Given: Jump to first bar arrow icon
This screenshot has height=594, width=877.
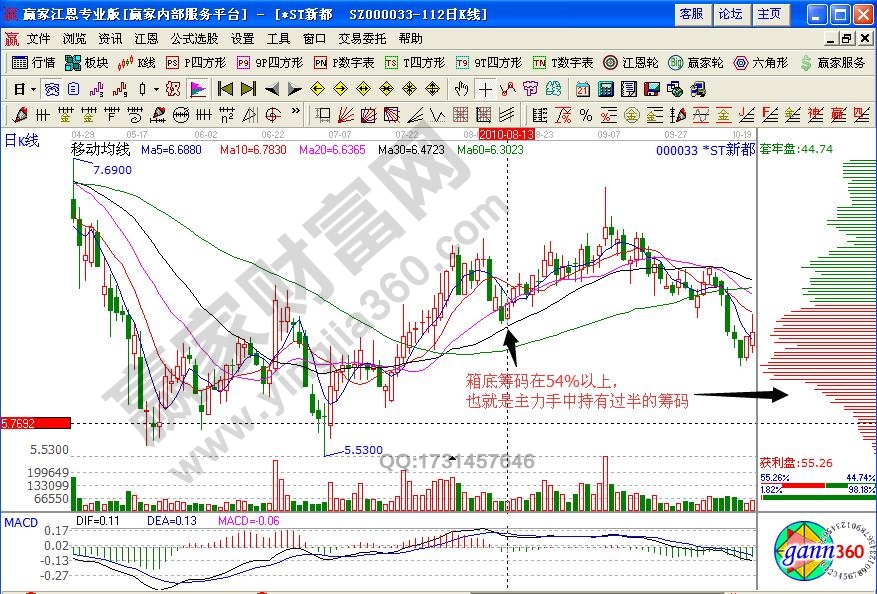Looking at the screenshot, I should pyautogui.click(x=225, y=88).
